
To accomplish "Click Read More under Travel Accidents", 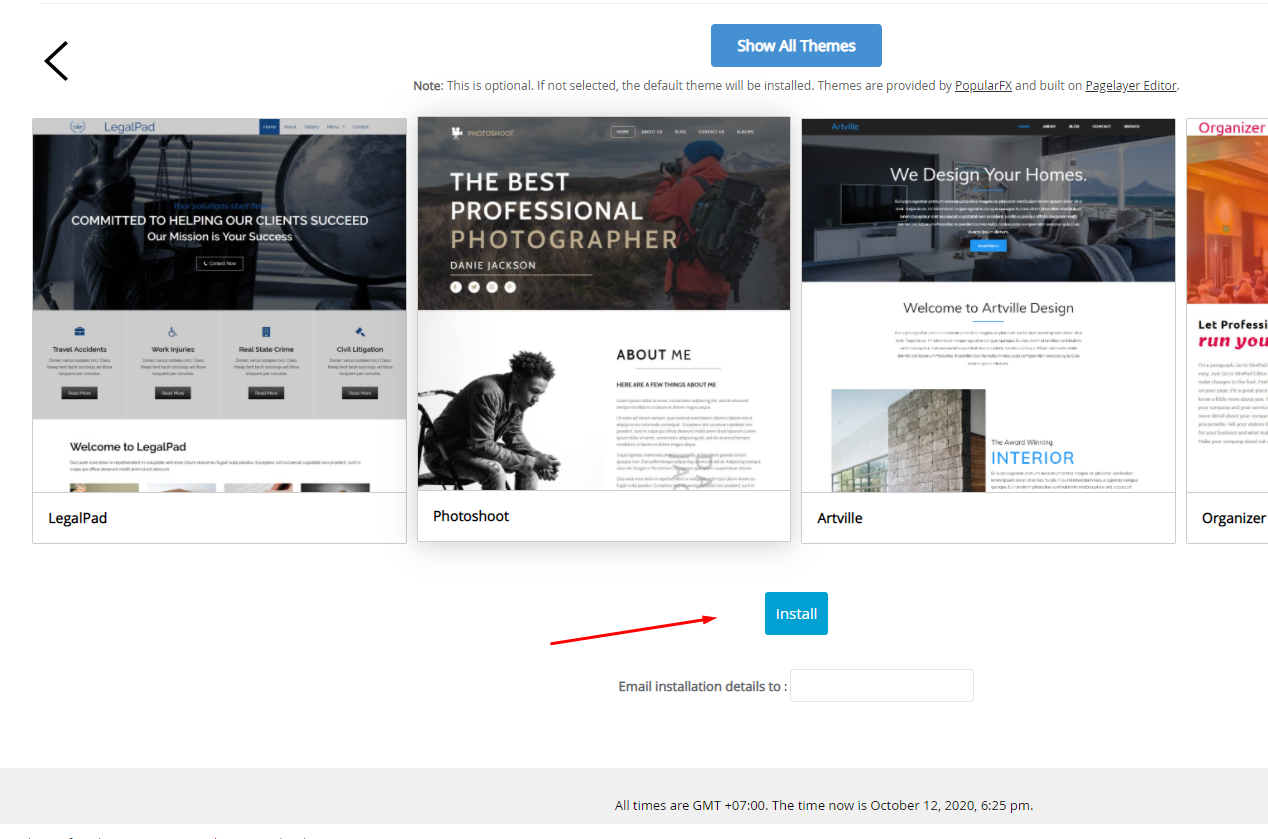I will (79, 393).
